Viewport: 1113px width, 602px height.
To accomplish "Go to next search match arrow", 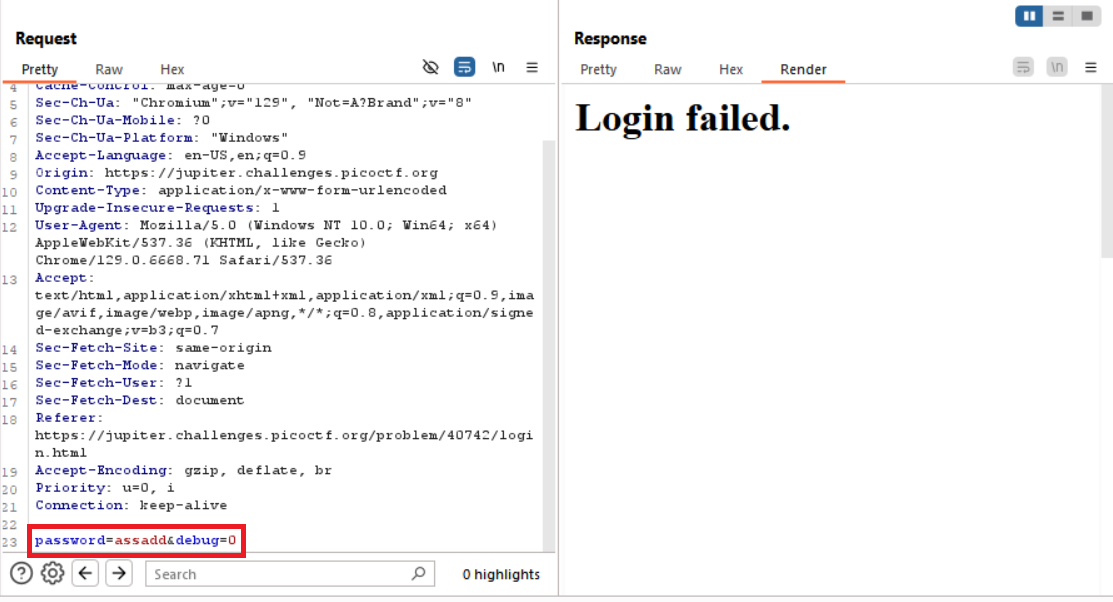I will (x=119, y=573).
